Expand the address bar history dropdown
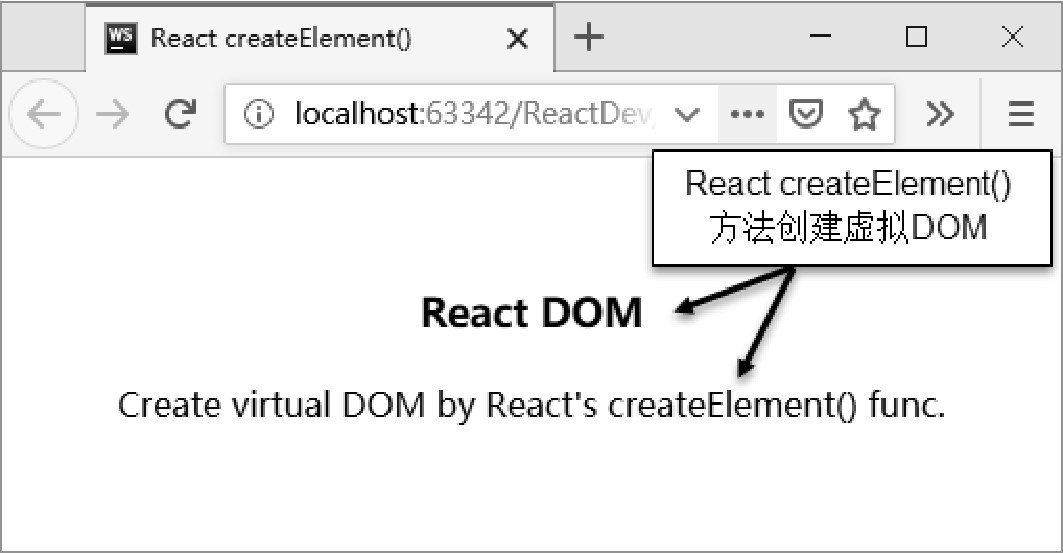 point(687,115)
